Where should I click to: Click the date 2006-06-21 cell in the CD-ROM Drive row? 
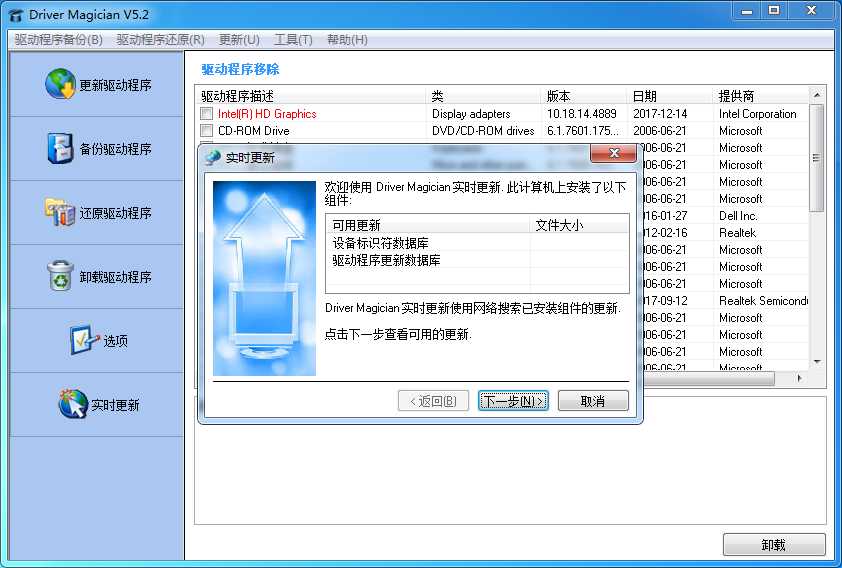click(x=659, y=130)
